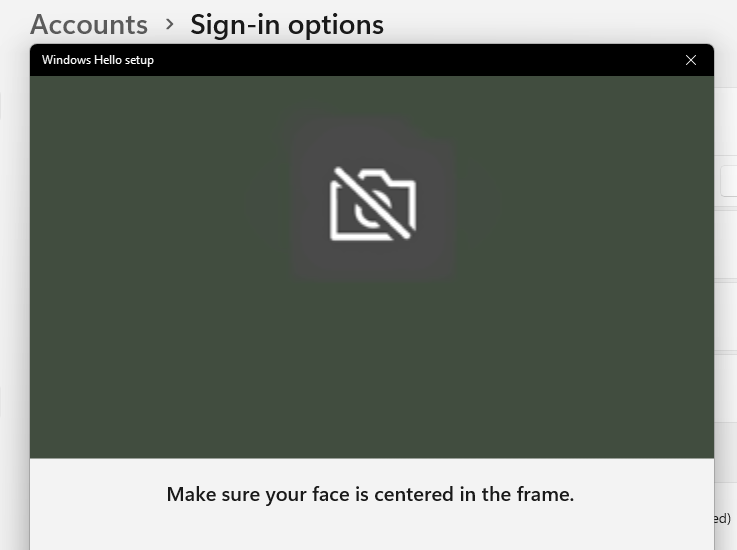Click the black title bar of the dialog
Image resolution: width=737 pixels, height=550 pixels.
click(x=372, y=60)
